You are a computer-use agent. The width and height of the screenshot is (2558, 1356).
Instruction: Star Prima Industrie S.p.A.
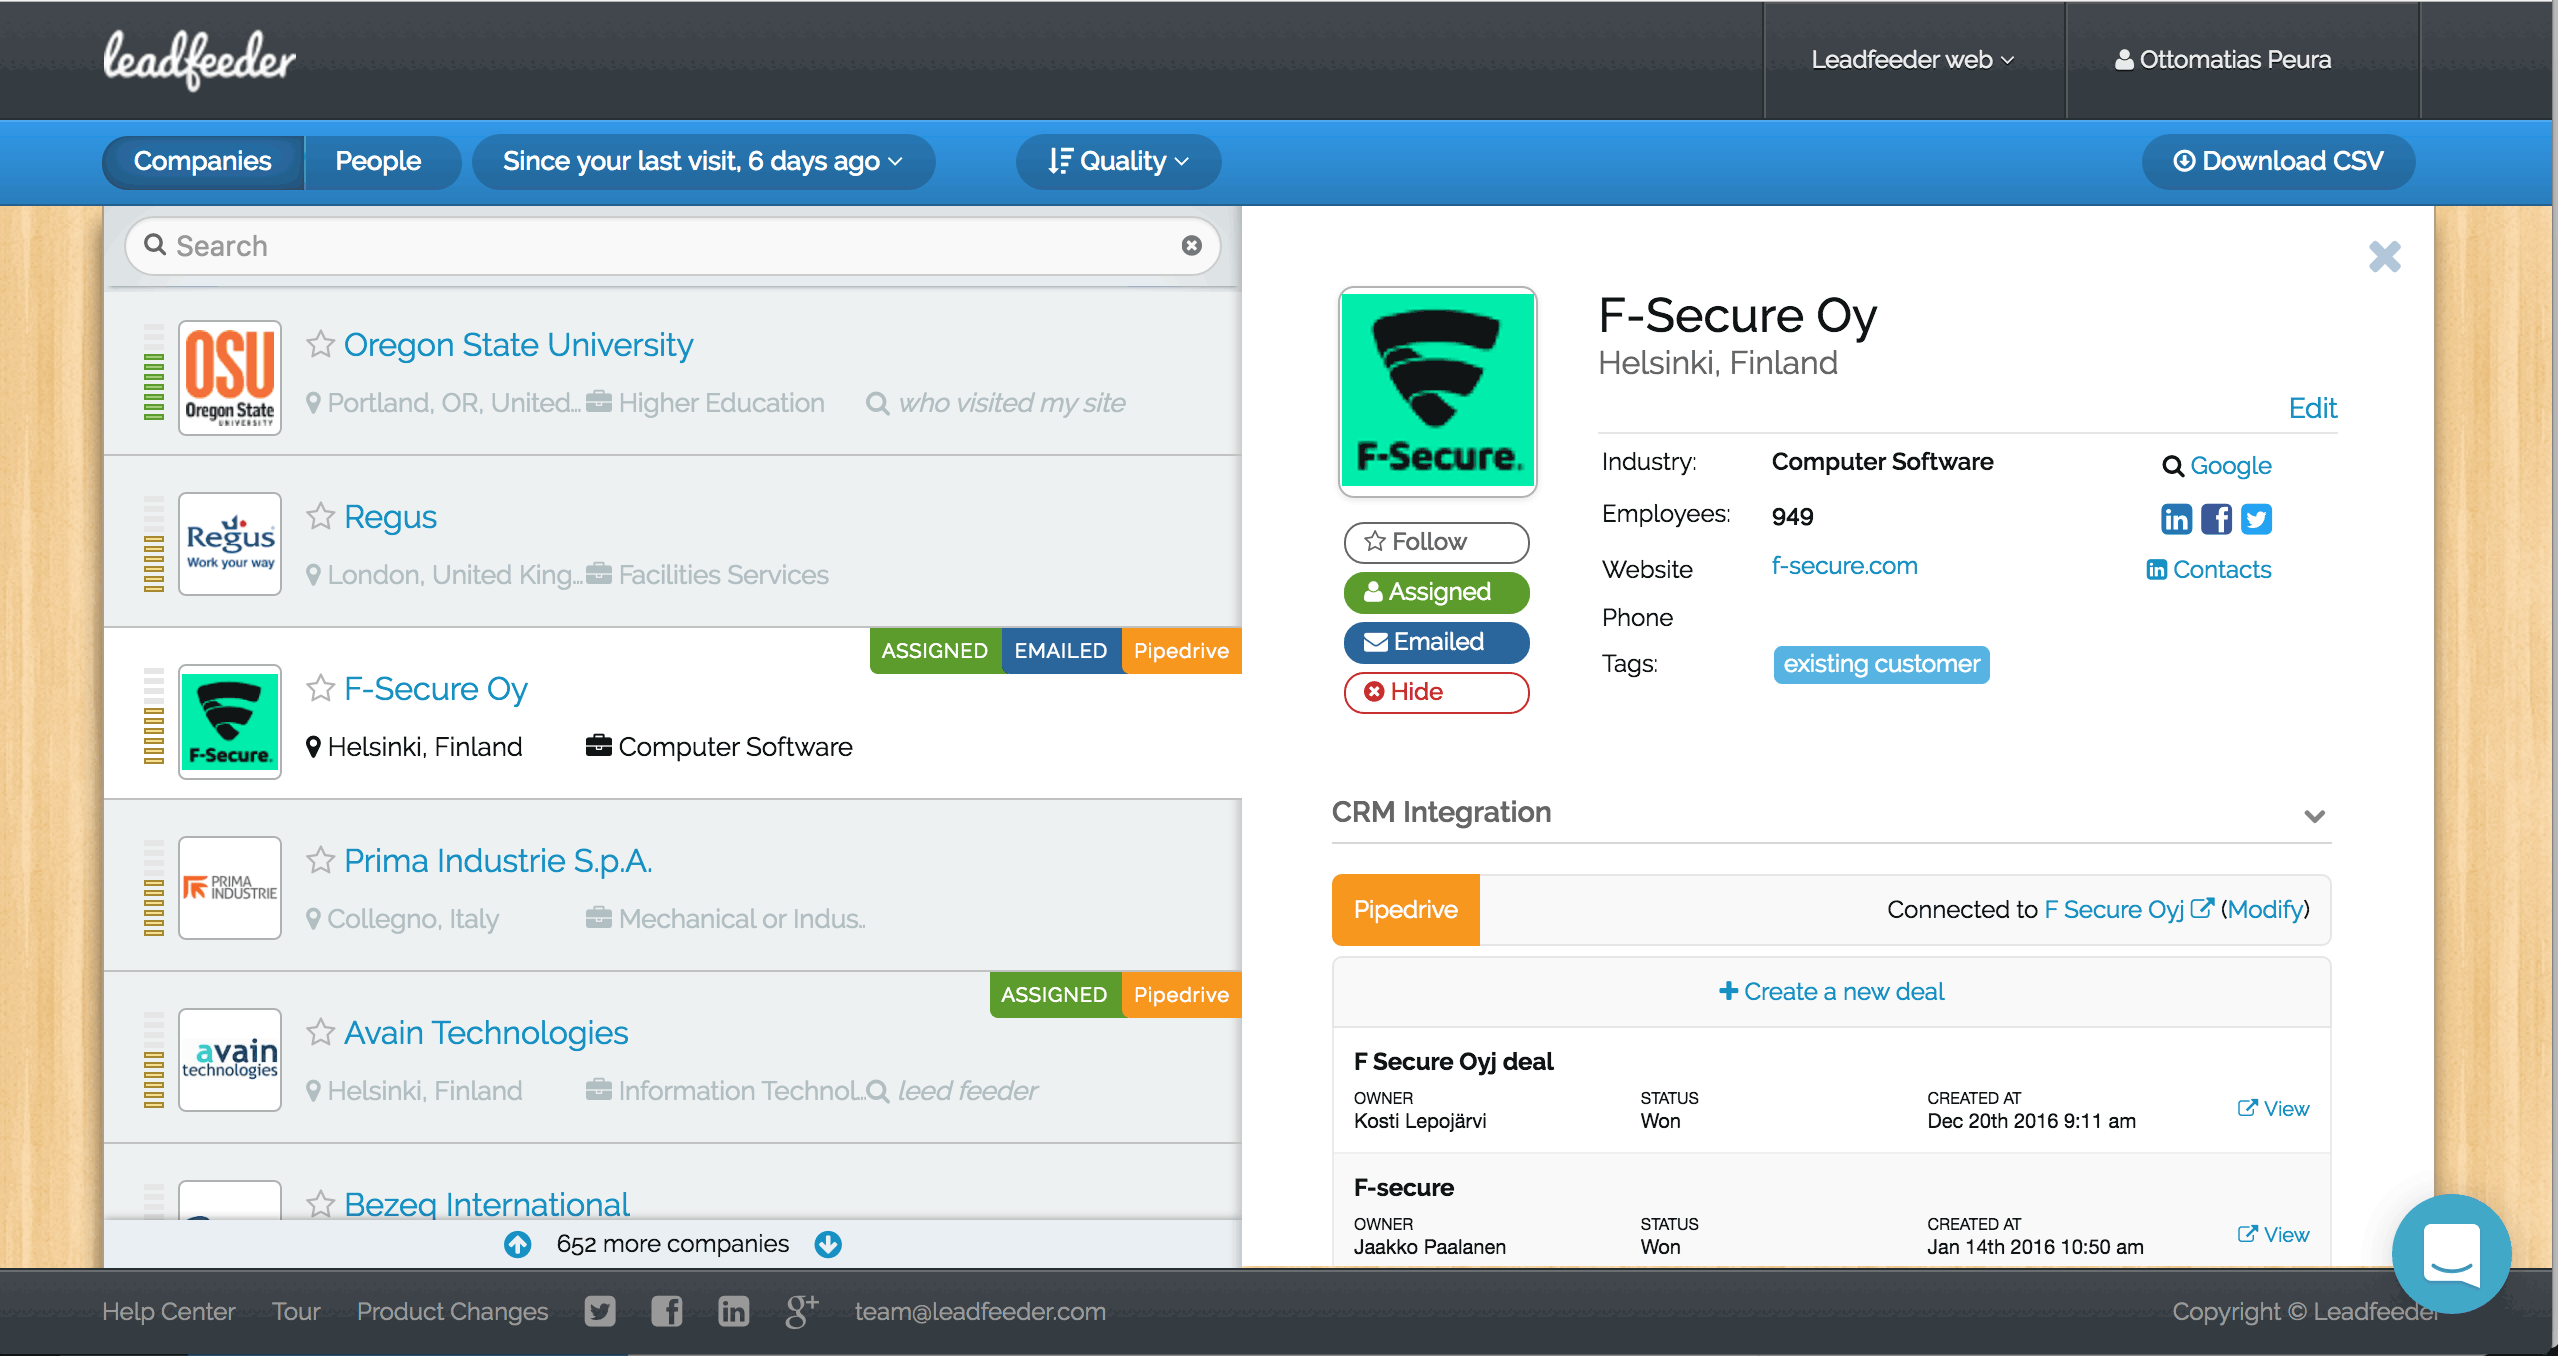320,860
